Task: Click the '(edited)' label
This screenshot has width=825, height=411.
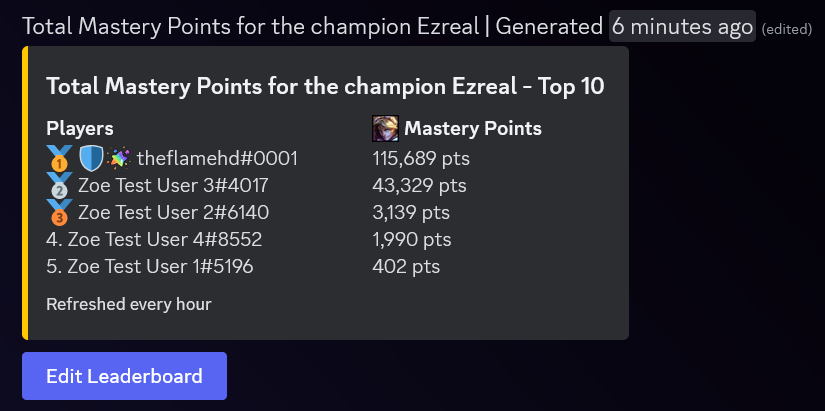Action: [787, 29]
